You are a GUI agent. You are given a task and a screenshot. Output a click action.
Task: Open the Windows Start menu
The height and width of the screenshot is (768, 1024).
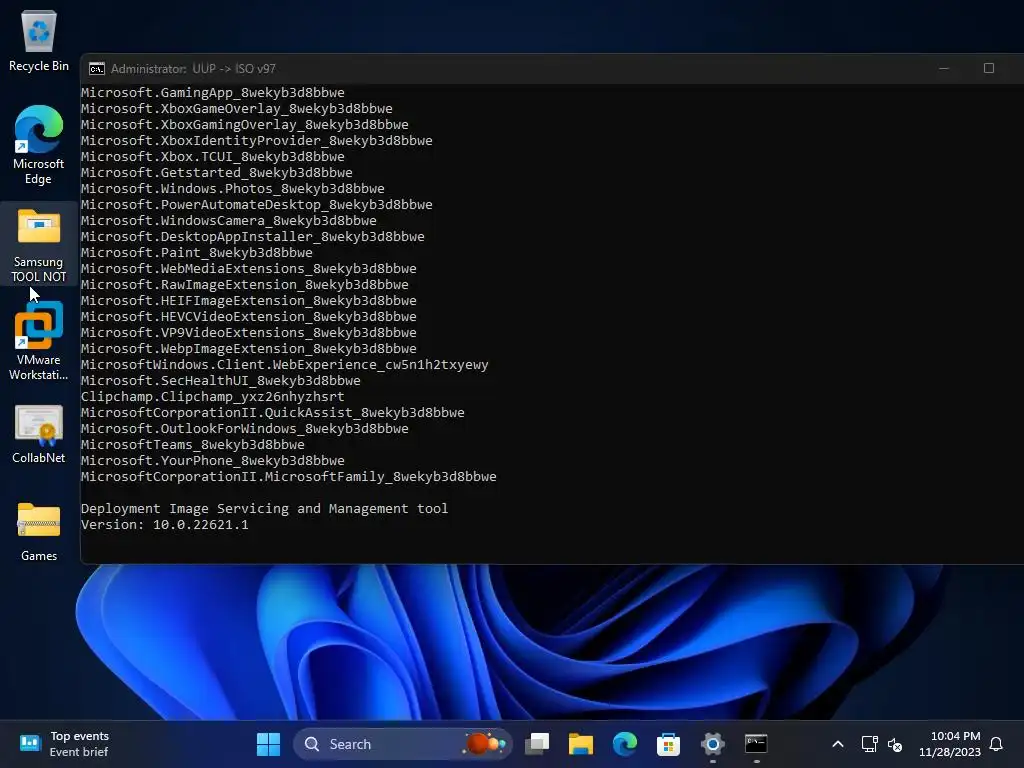coord(268,744)
